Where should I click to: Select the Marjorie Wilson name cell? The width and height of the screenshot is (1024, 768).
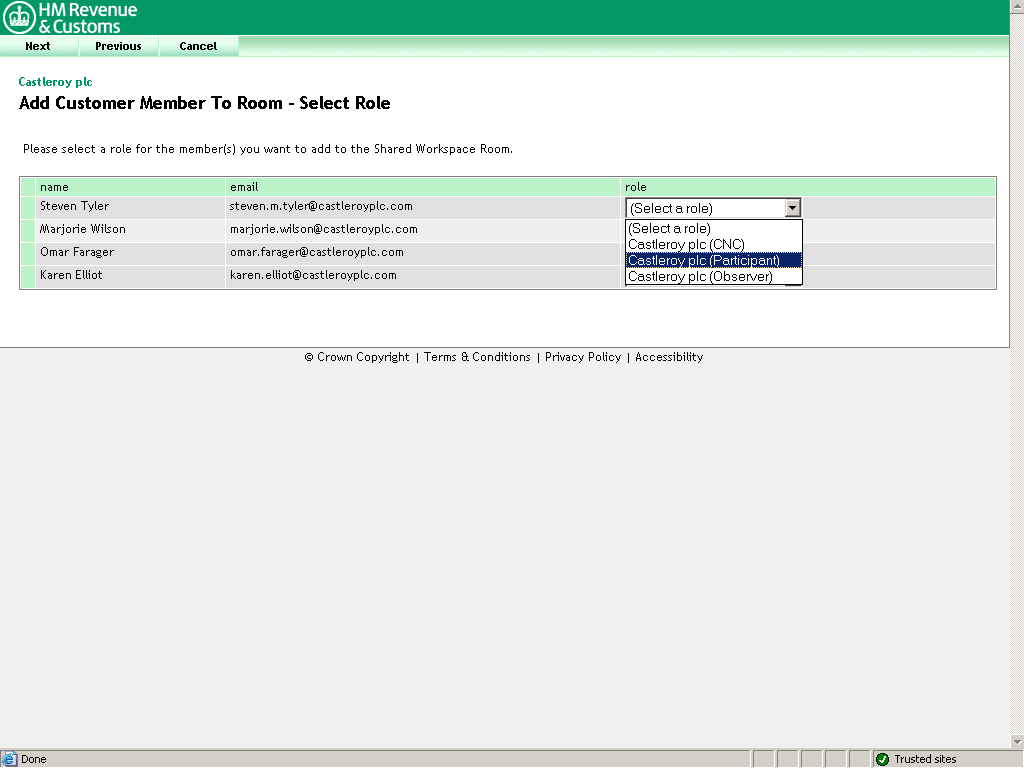coord(83,229)
